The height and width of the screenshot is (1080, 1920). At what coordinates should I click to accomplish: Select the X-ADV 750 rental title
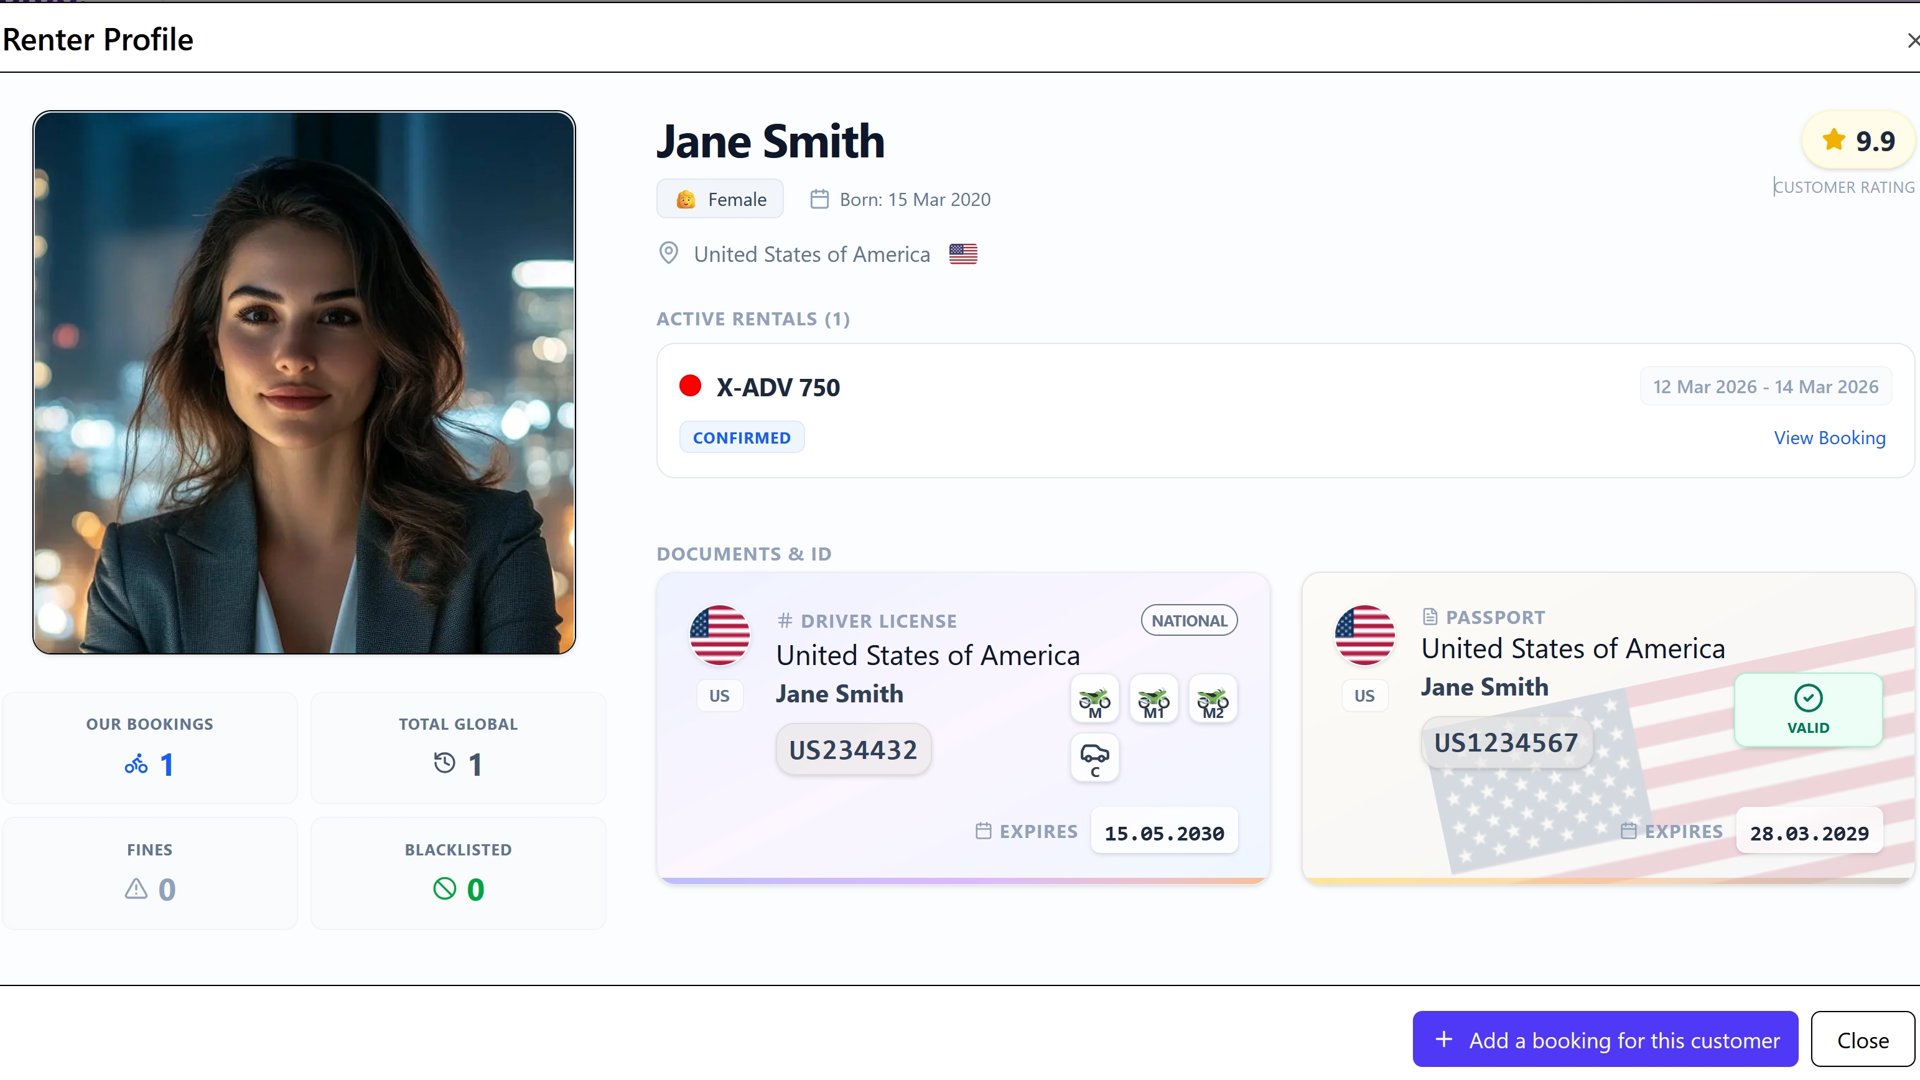(x=778, y=387)
